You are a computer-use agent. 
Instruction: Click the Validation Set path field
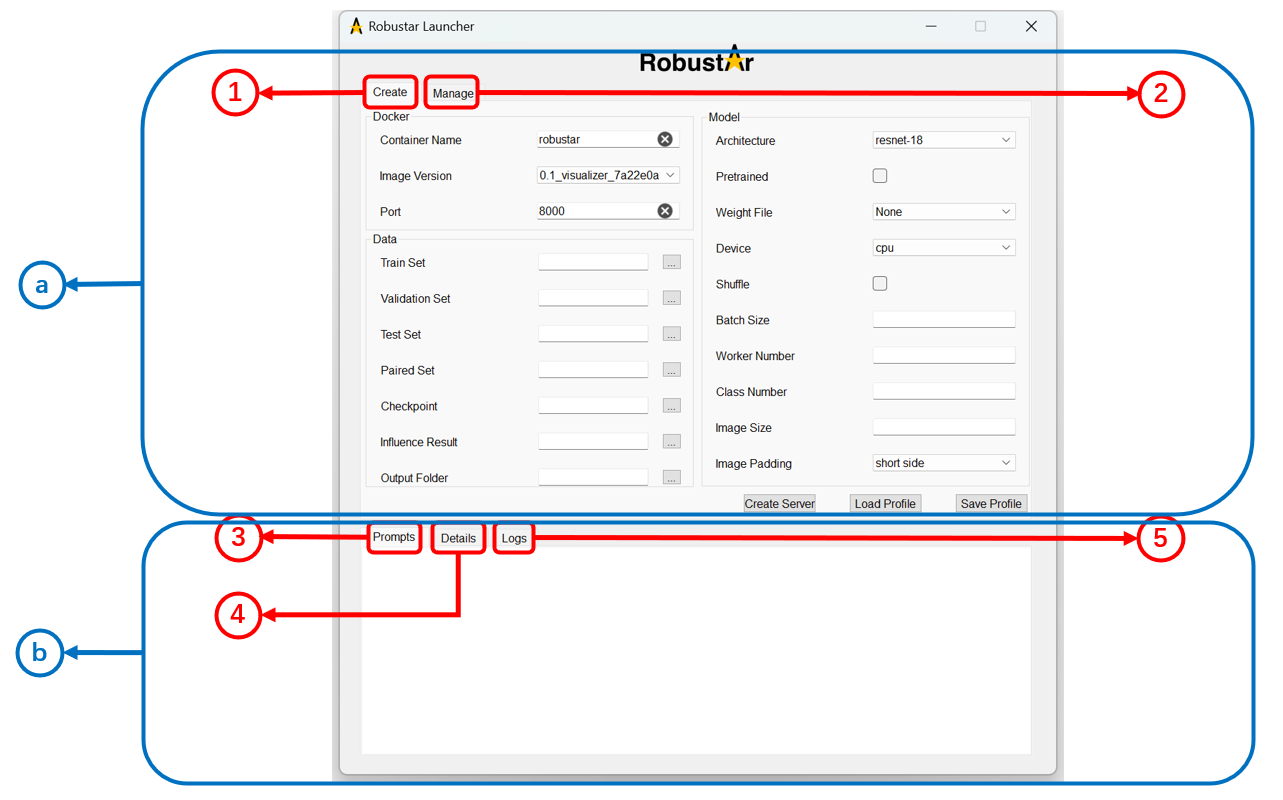point(593,298)
